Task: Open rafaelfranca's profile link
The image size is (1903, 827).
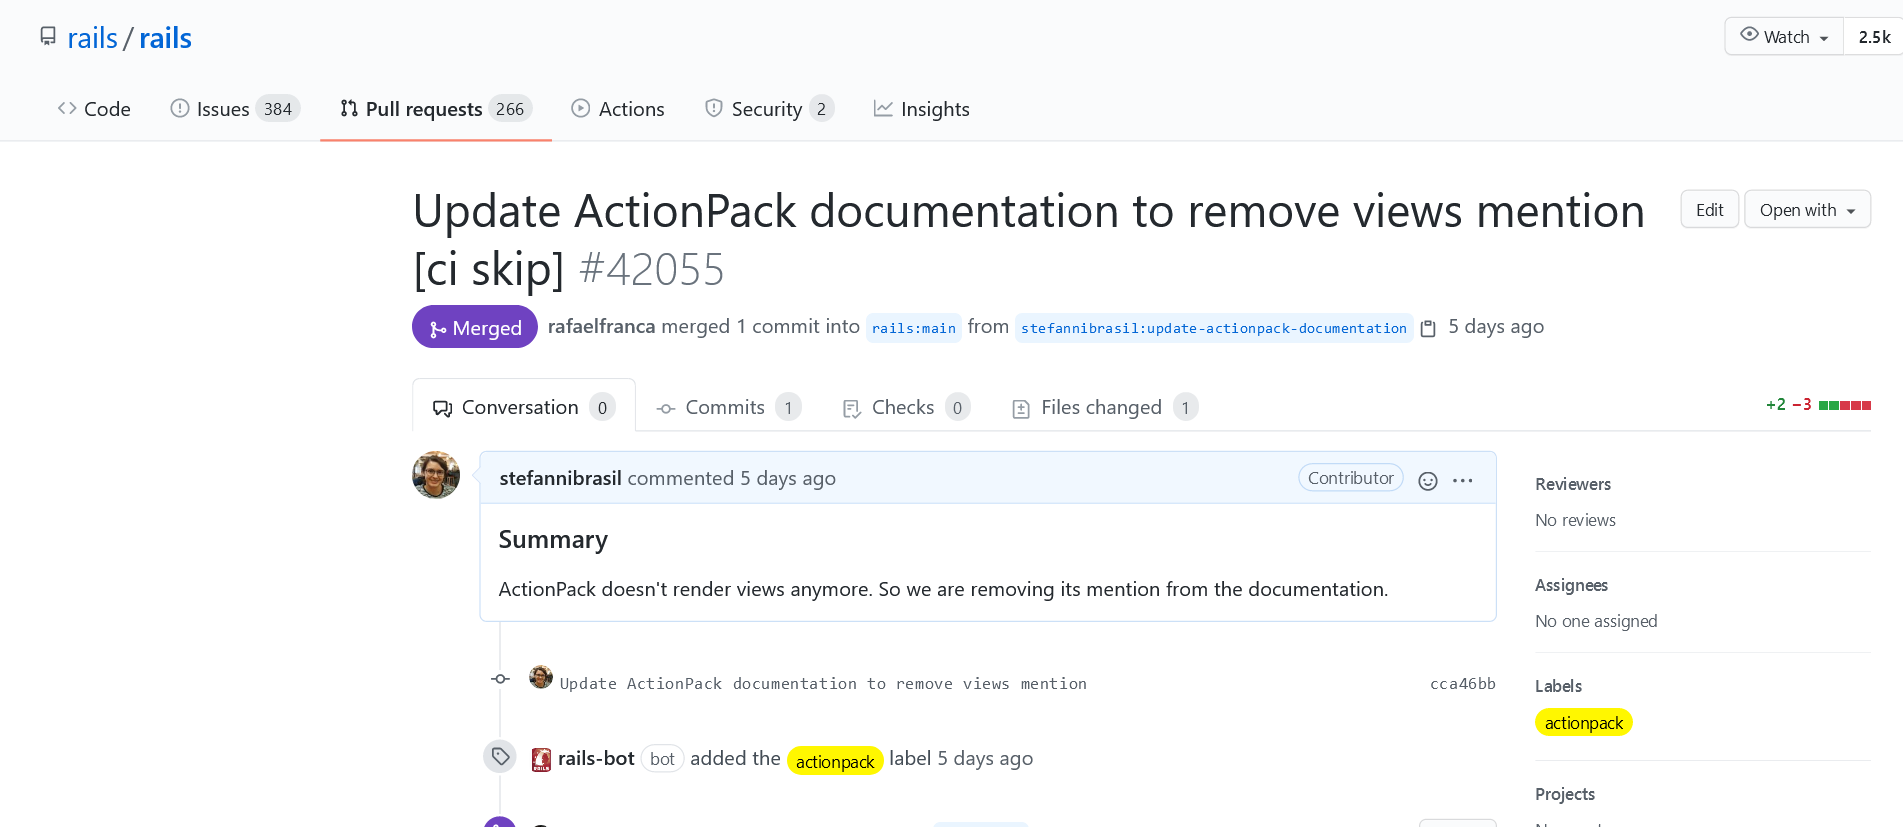Action: pyautogui.click(x=602, y=326)
